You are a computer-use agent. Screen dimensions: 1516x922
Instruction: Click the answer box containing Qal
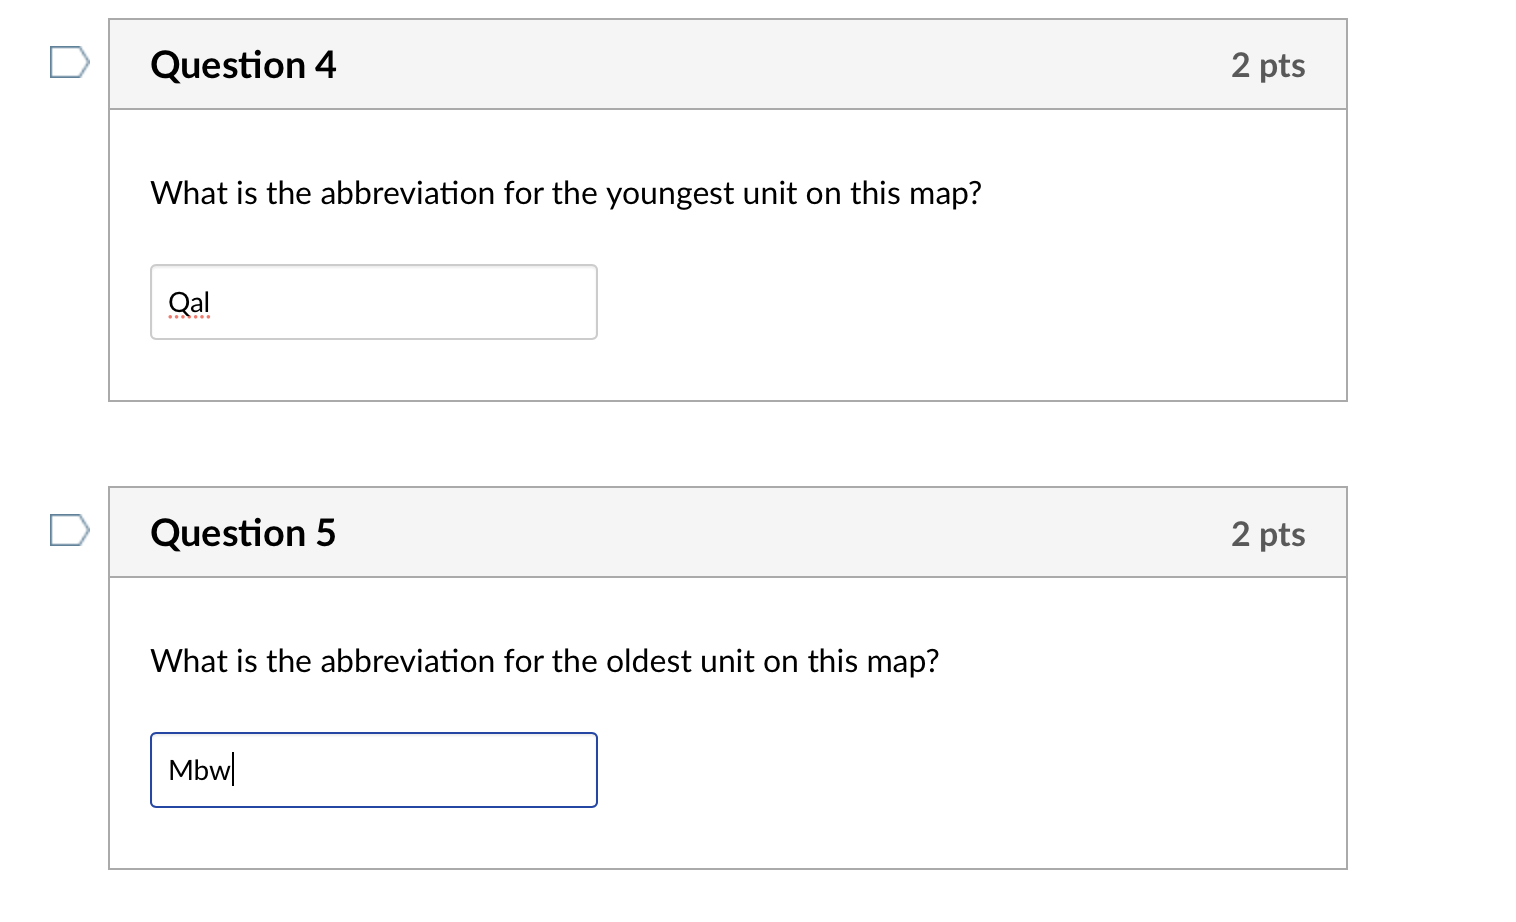[373, 302]
